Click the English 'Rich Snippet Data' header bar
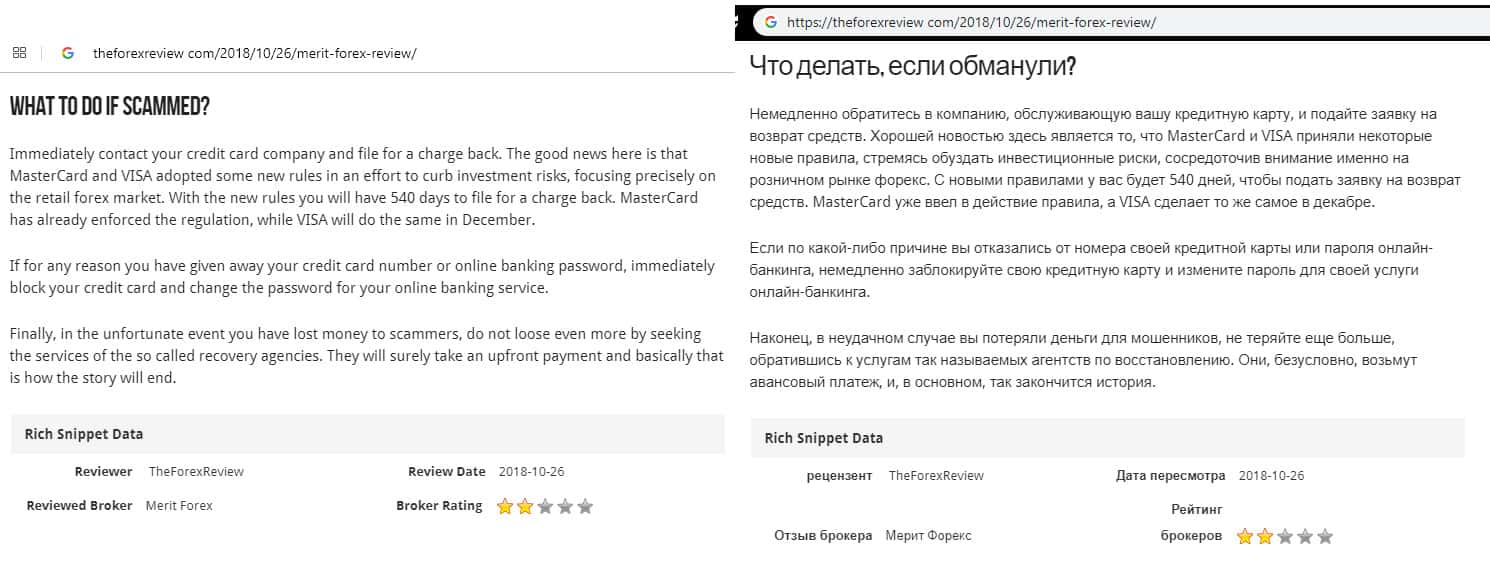This screenshot has height=572, width=1490. point(367,434)
